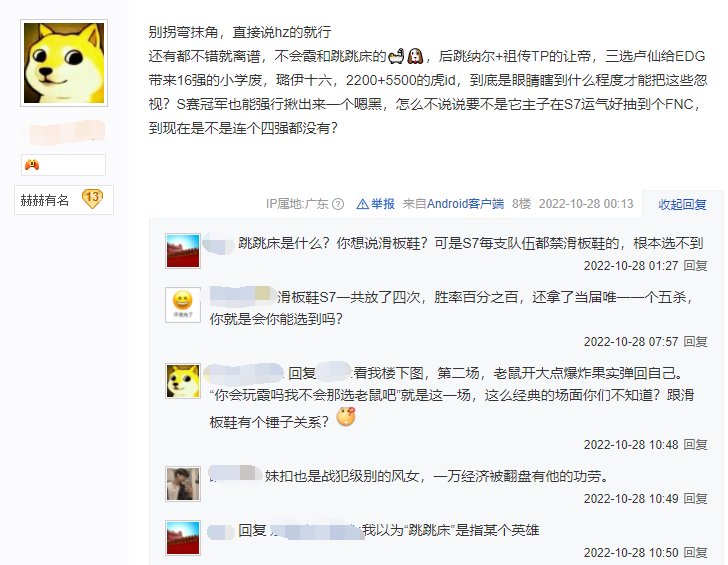Open the Android客户端 link
The image size is (728, 565).
click(x=465, y=204)
